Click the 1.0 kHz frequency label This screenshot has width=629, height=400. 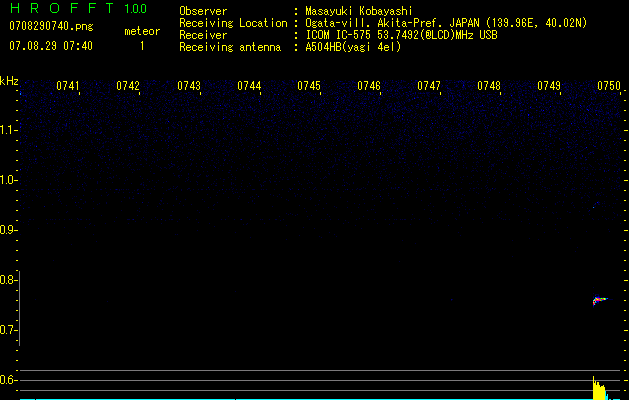(7, 180)
